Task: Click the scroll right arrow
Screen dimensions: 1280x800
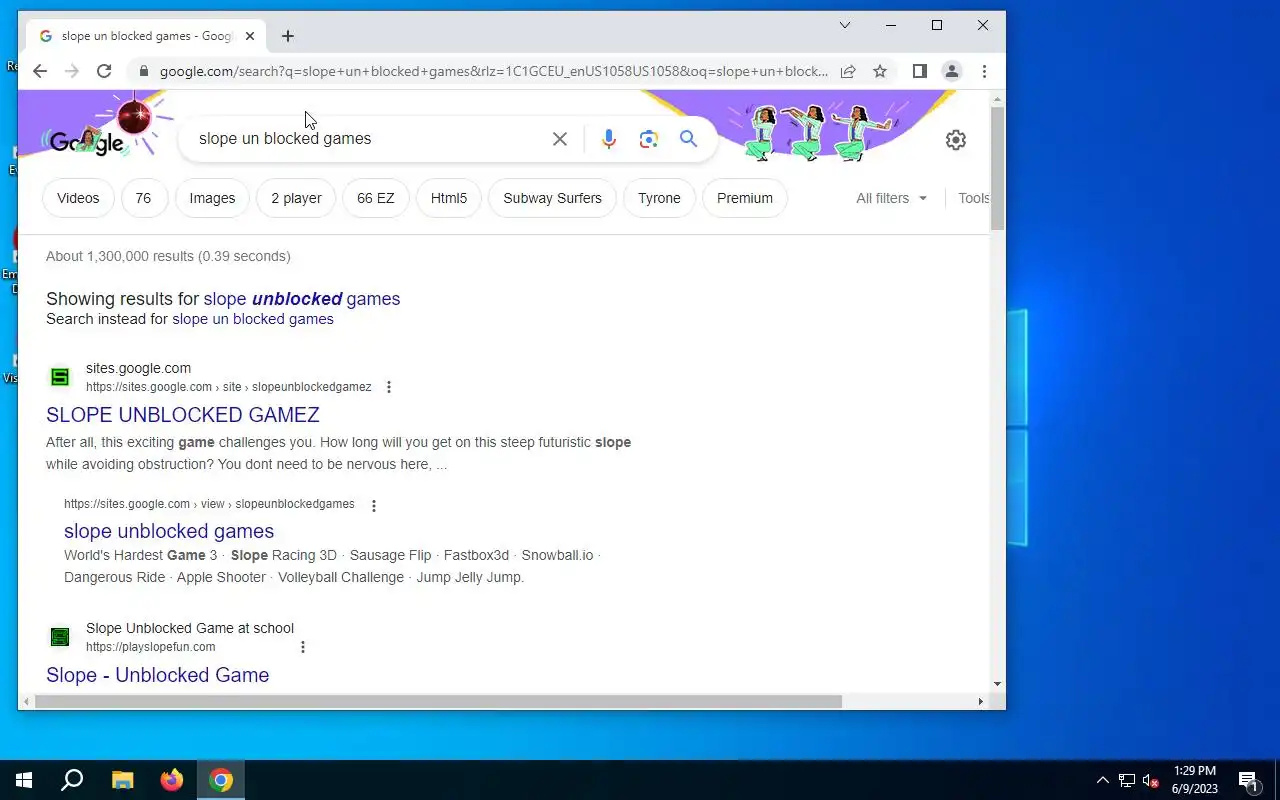Action: (x=980, y=702)
